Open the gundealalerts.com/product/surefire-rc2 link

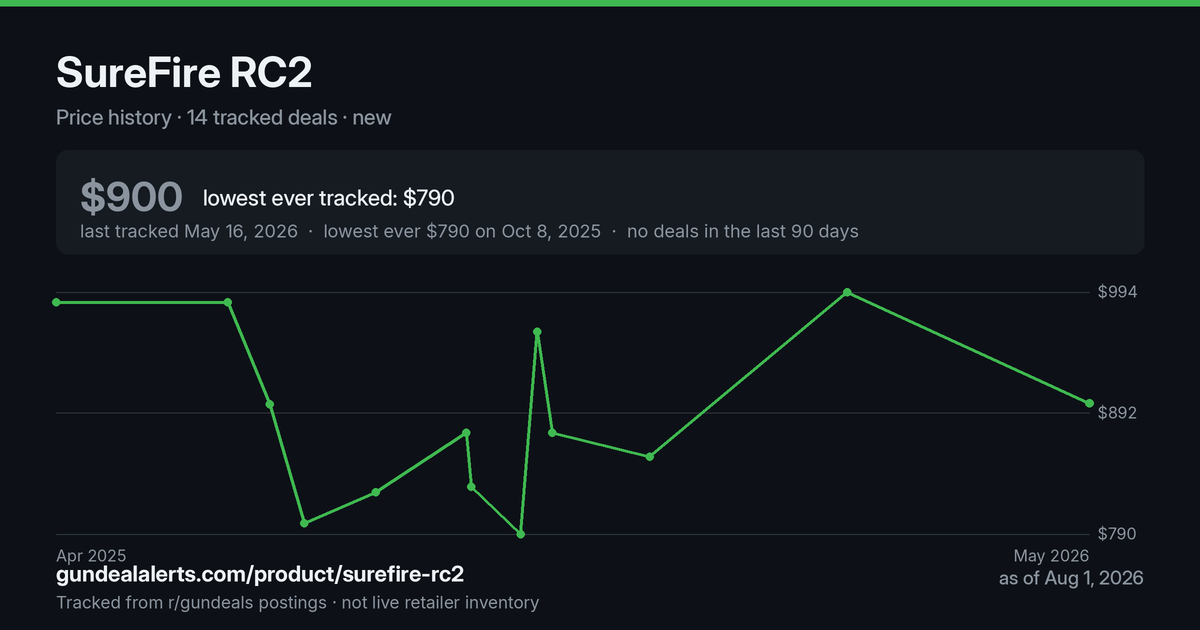[x=260, y=575]
